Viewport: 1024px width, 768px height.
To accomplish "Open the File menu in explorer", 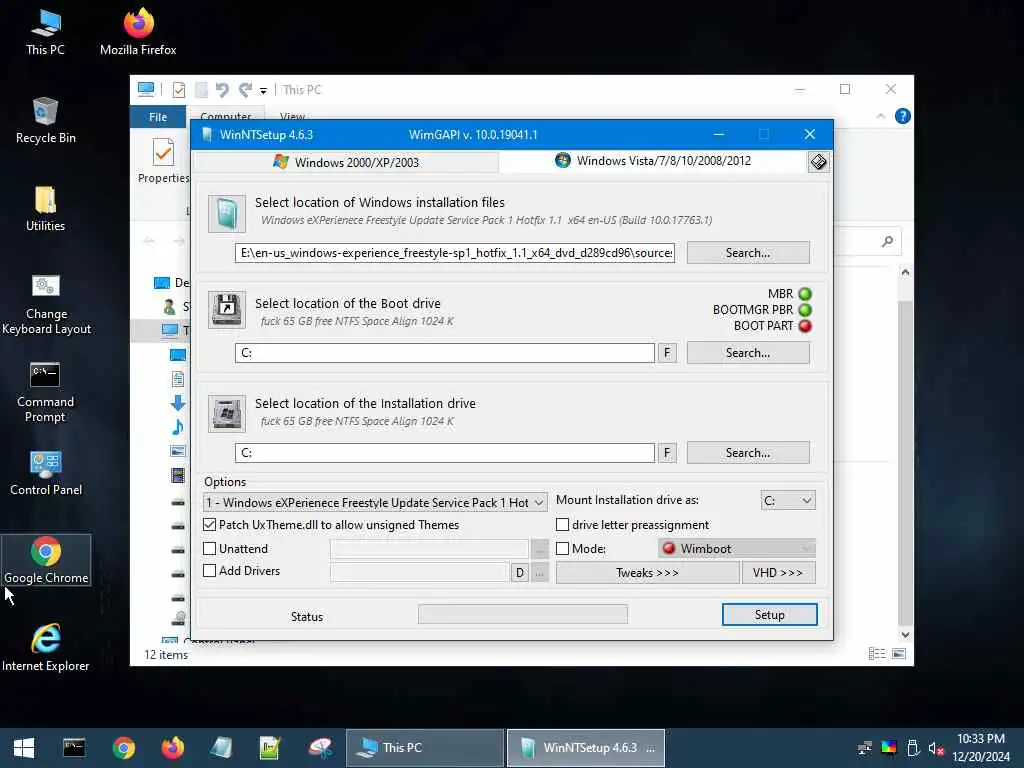I will pyautogui.click(x=158, y=117).
